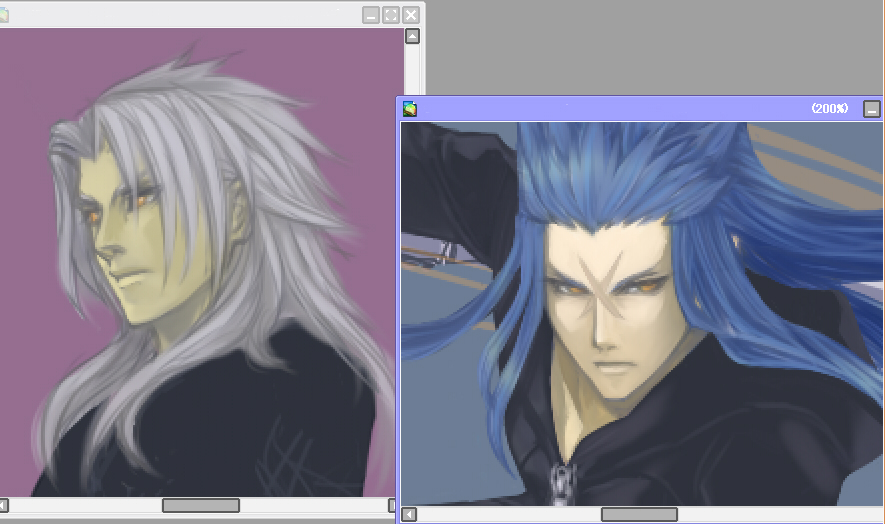Close the silver-haired portrait window
Viewport: 885px width, 524px height.
point(411,15)
